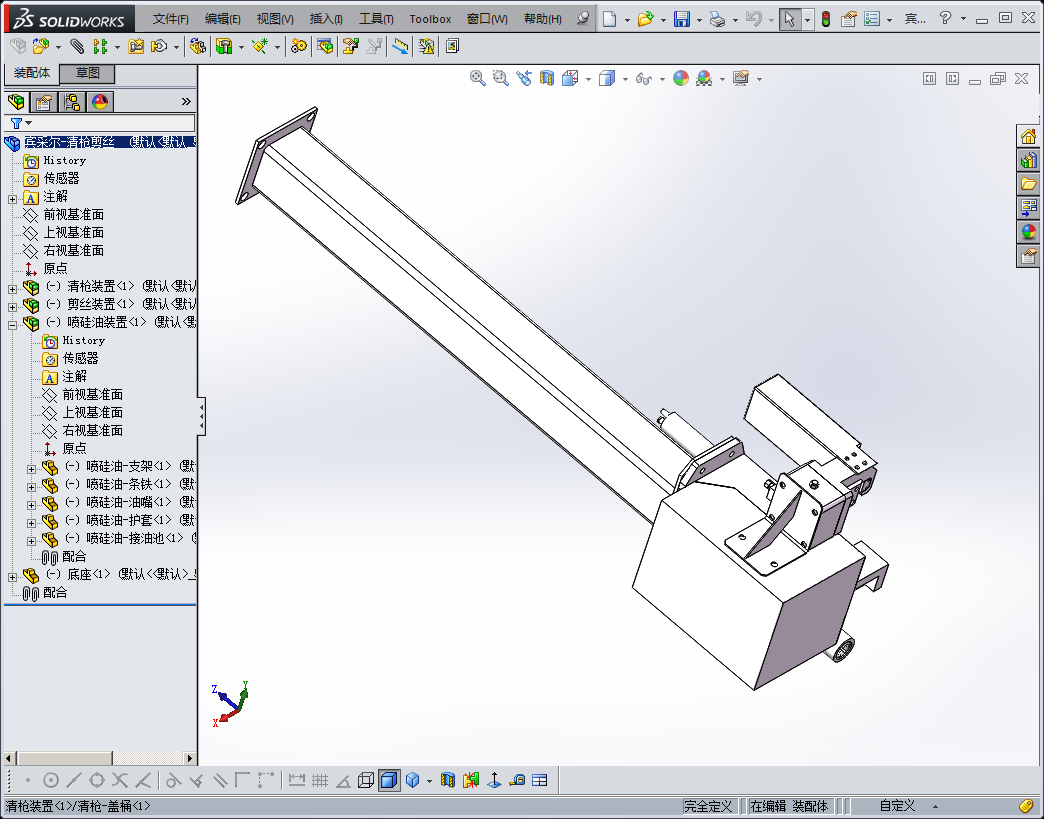Expand the 底座<1> tree node
Viewport: 1044px width, 819px height.
click(13, 577)
